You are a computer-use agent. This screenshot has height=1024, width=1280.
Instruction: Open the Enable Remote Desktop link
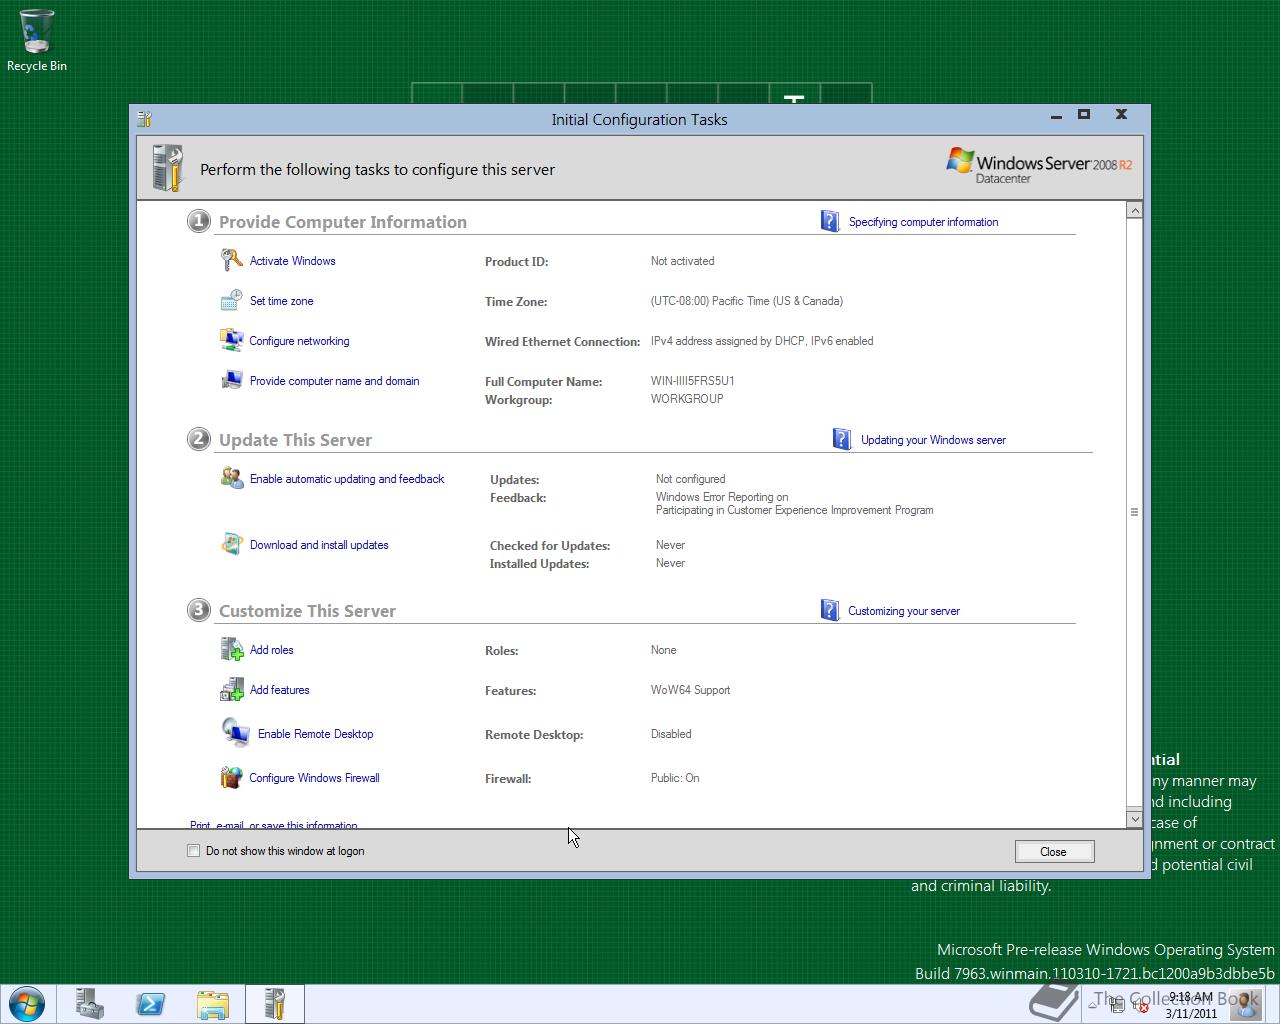(x=315, y=734)
